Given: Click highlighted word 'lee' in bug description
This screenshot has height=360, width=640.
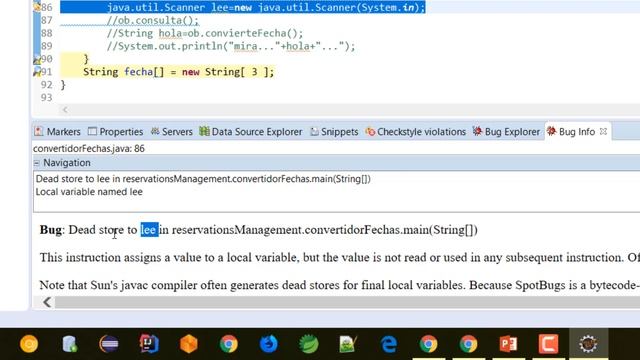Looking at the screenshot, I should pos(149,230).
